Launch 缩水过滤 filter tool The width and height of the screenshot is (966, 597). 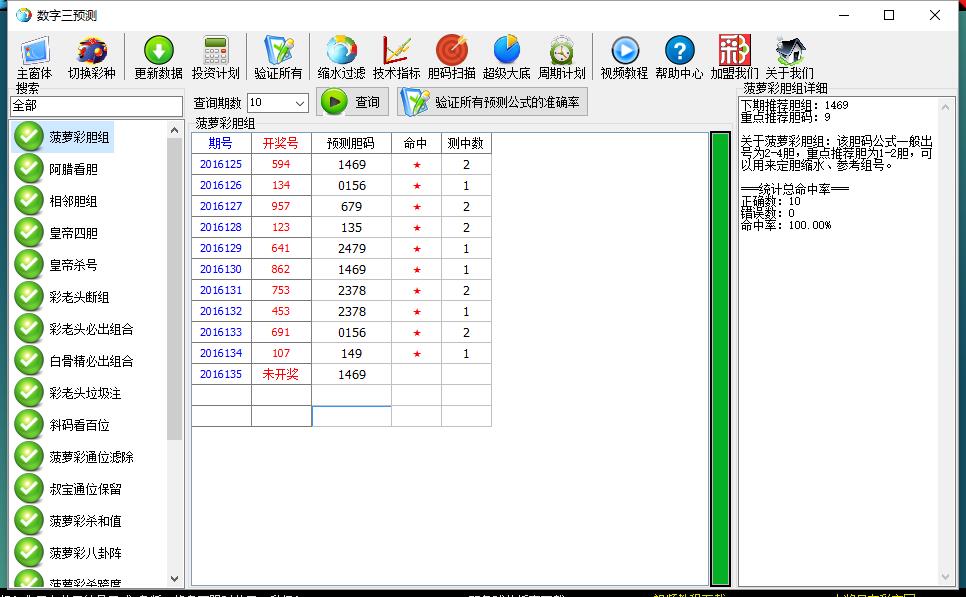click(x=341, y=57)
